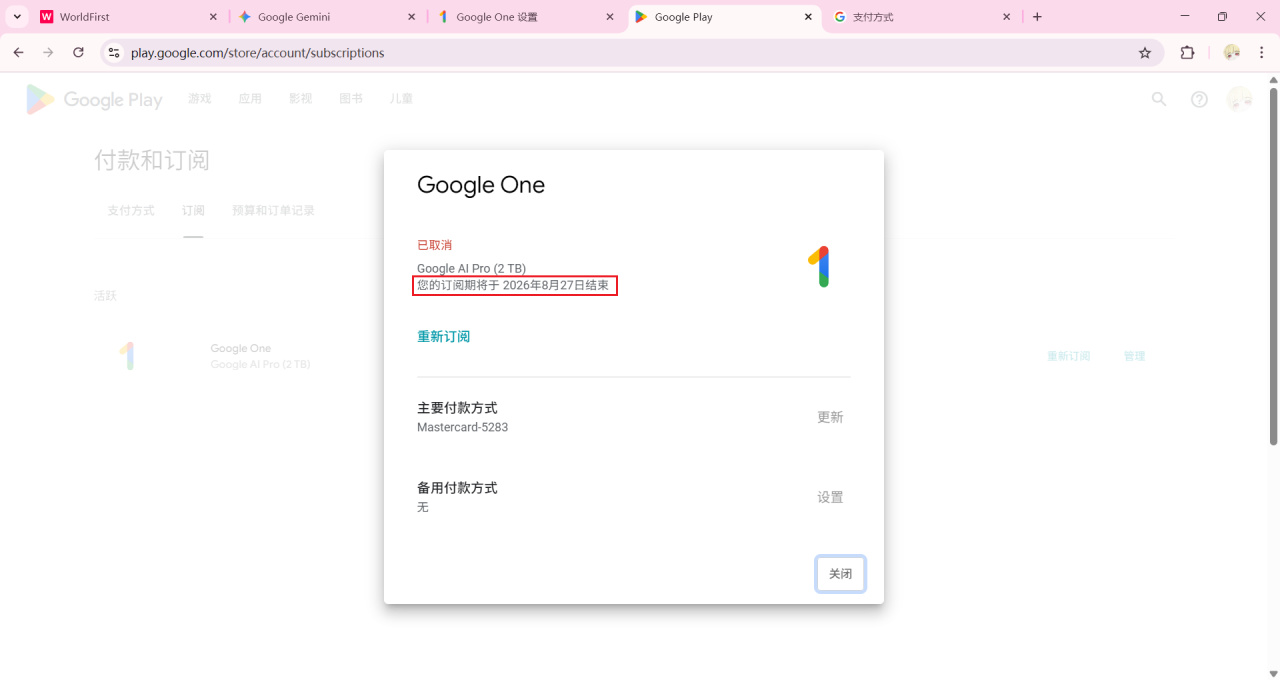Click the Google Play logo
1280x680 pixels.
coord(94,99)
